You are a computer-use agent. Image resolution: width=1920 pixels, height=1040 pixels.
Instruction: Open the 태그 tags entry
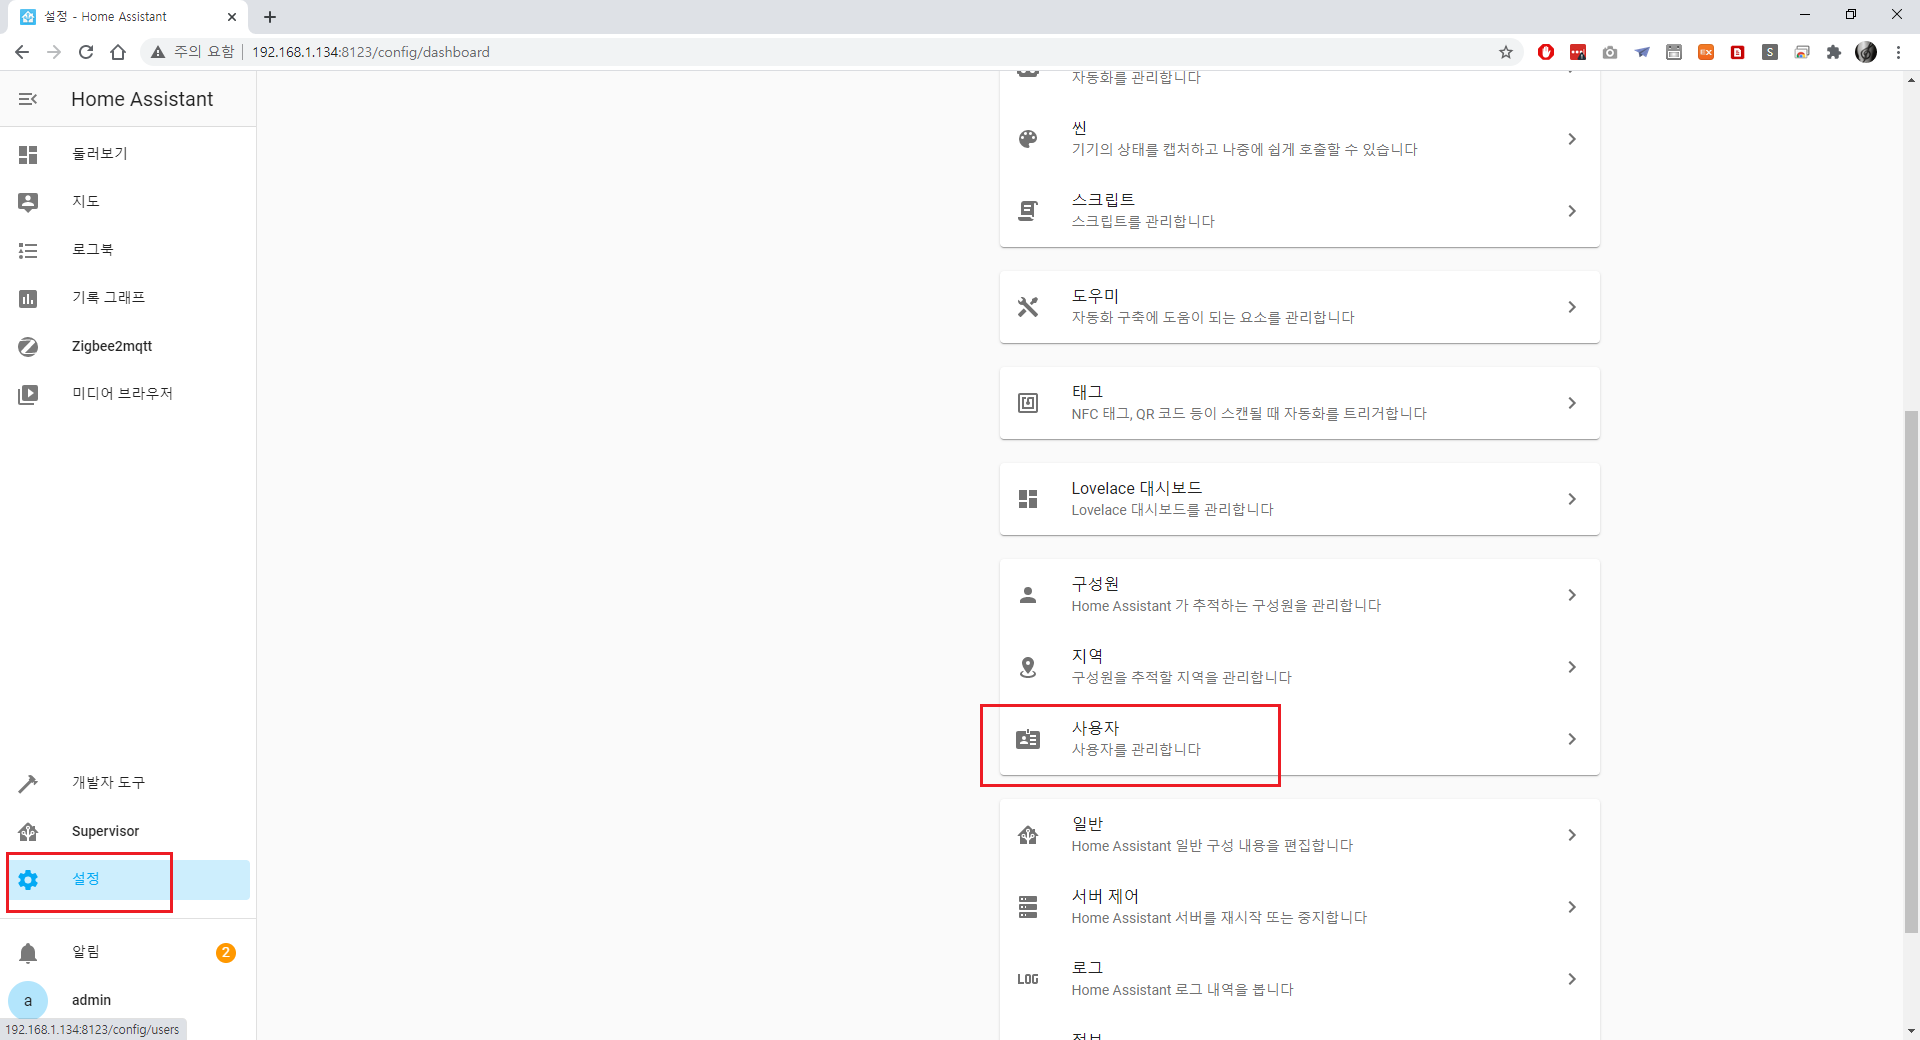(1300, 403)
